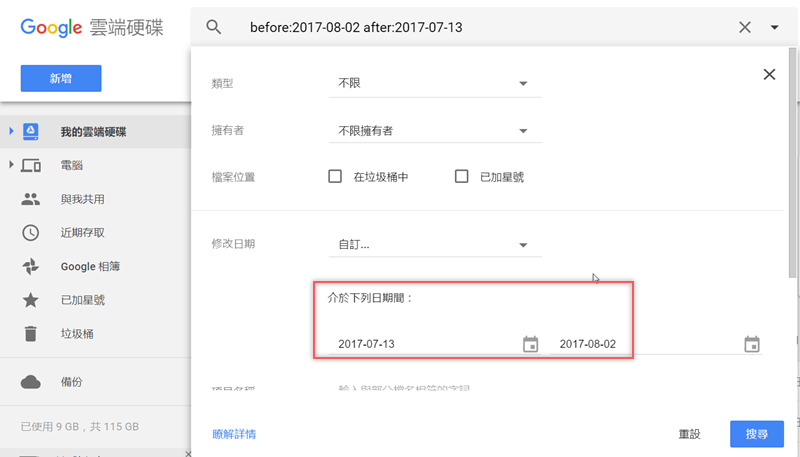Expand the 電腦 tree arrow
Screen dimensions: 800x457
click(11, 165)
